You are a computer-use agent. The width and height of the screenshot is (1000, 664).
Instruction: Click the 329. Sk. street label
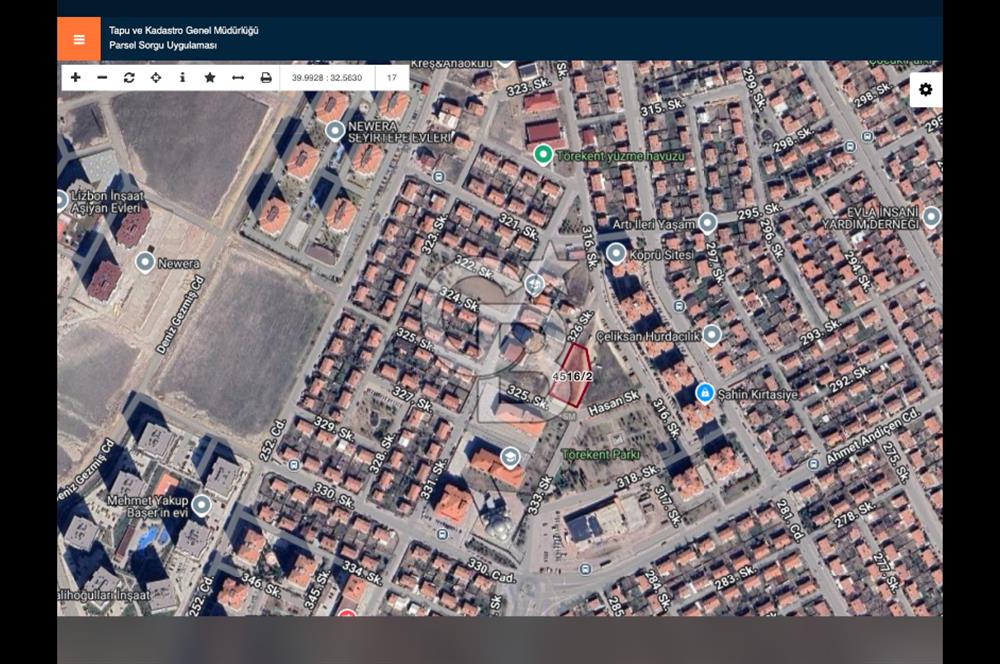tap(334, 429)
